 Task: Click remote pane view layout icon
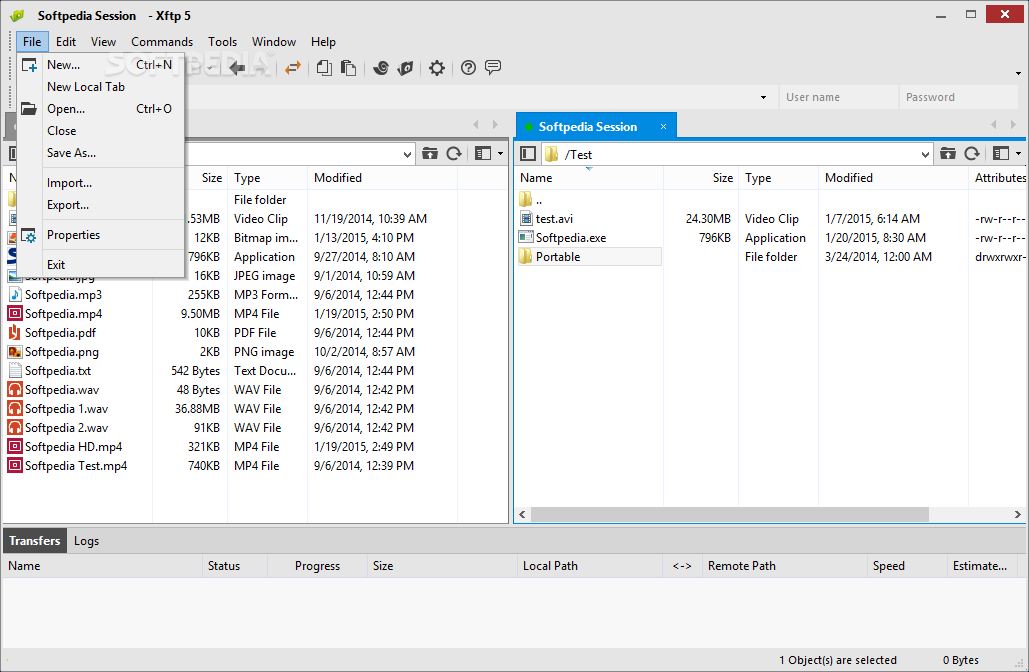(1001, 154)
